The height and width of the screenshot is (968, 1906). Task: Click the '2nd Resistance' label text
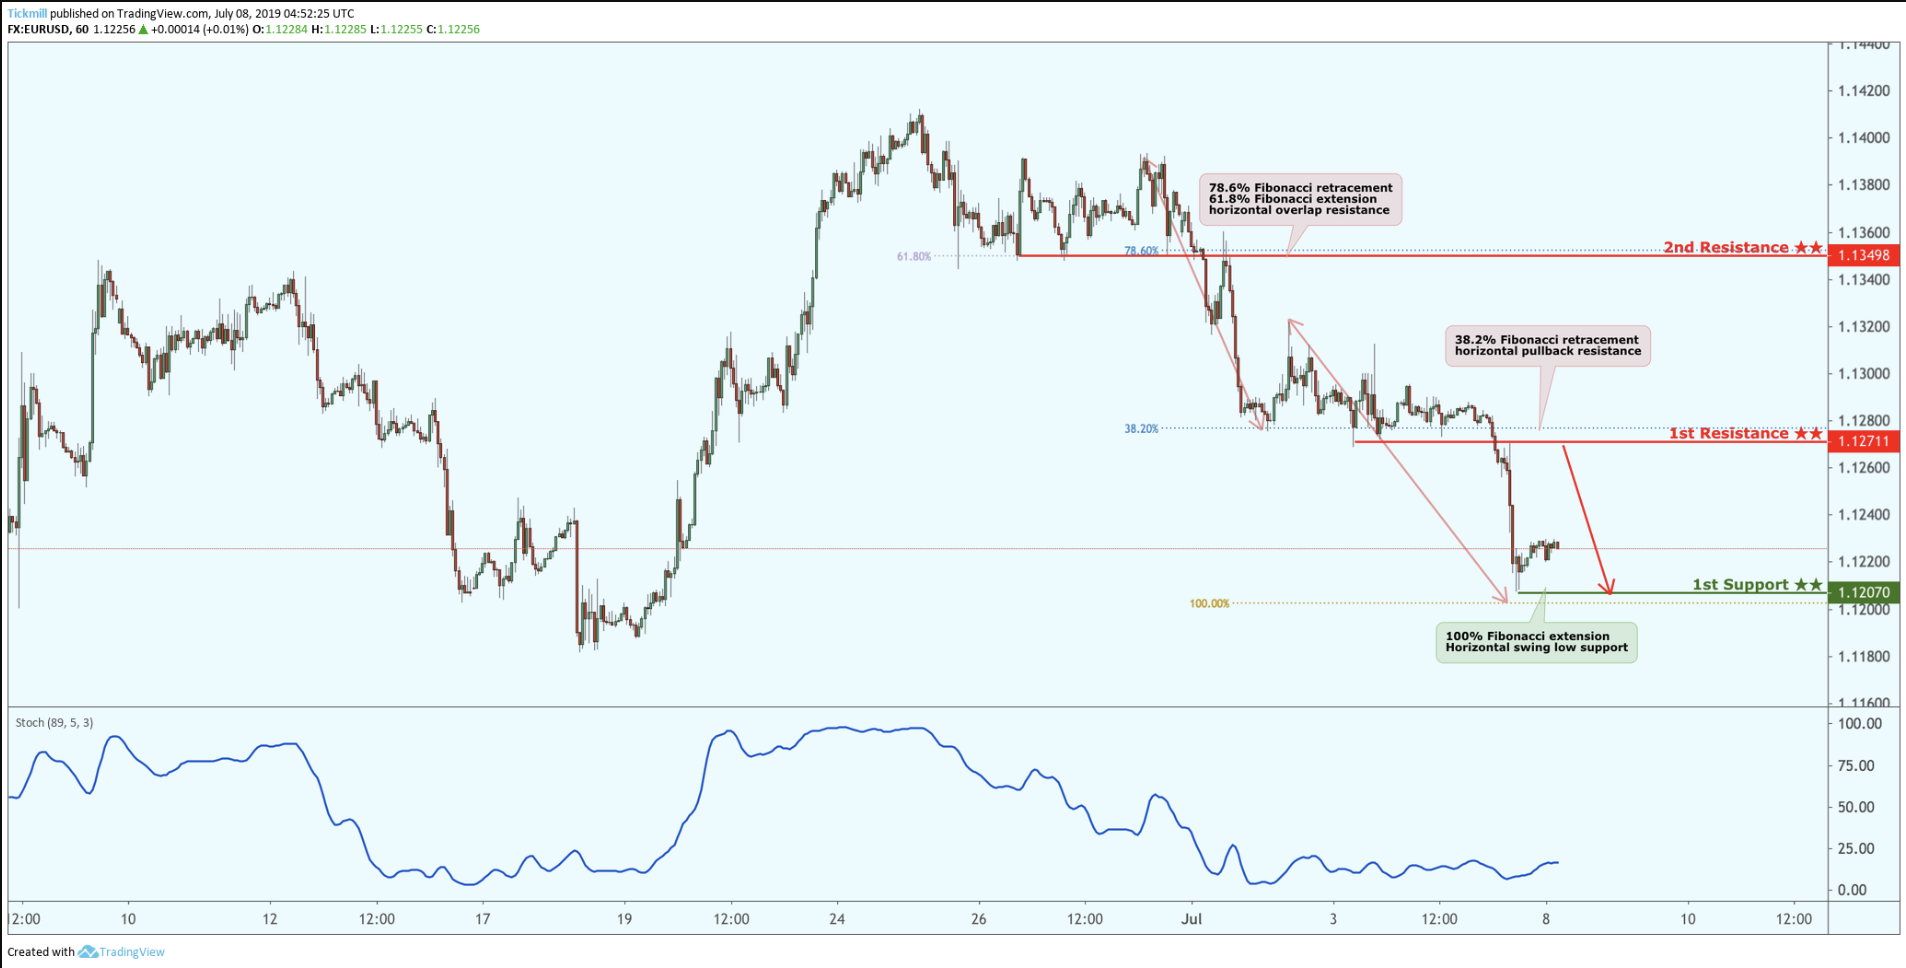click(1726, 247)
